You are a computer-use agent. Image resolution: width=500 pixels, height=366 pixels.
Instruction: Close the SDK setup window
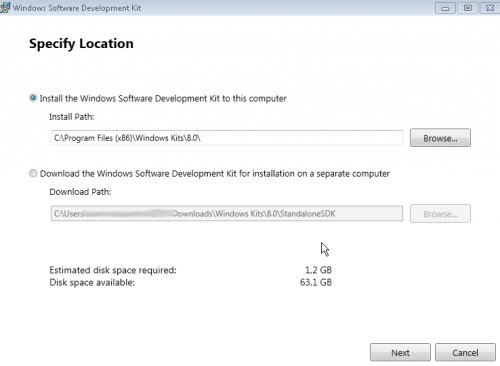490,8
